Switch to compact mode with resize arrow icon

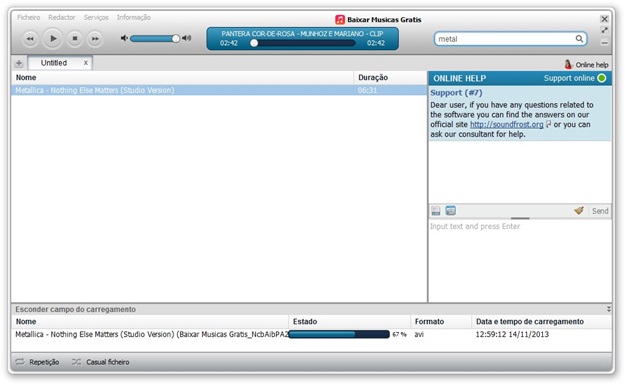point(604,30)
